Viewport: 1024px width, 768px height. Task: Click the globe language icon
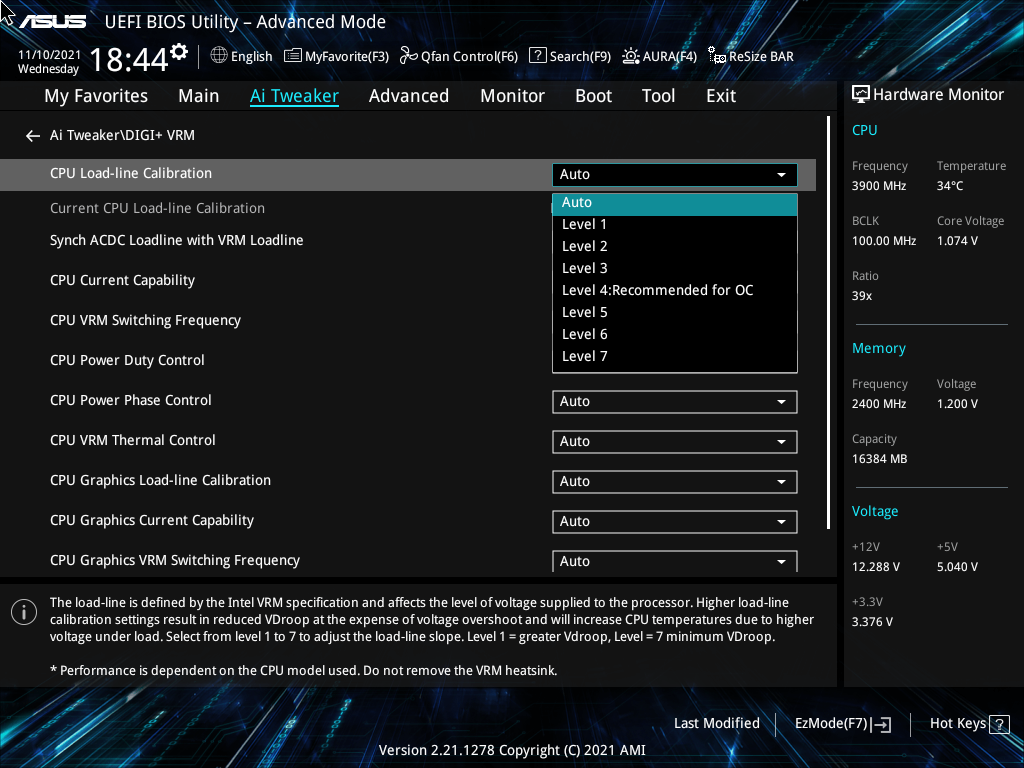coord(219,56)
